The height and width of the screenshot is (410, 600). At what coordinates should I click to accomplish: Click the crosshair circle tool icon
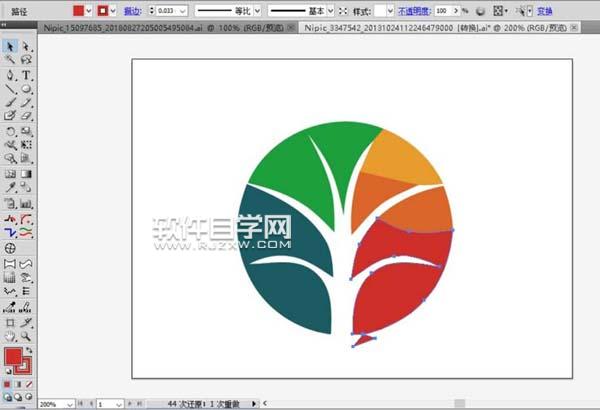tap(10, 248)
